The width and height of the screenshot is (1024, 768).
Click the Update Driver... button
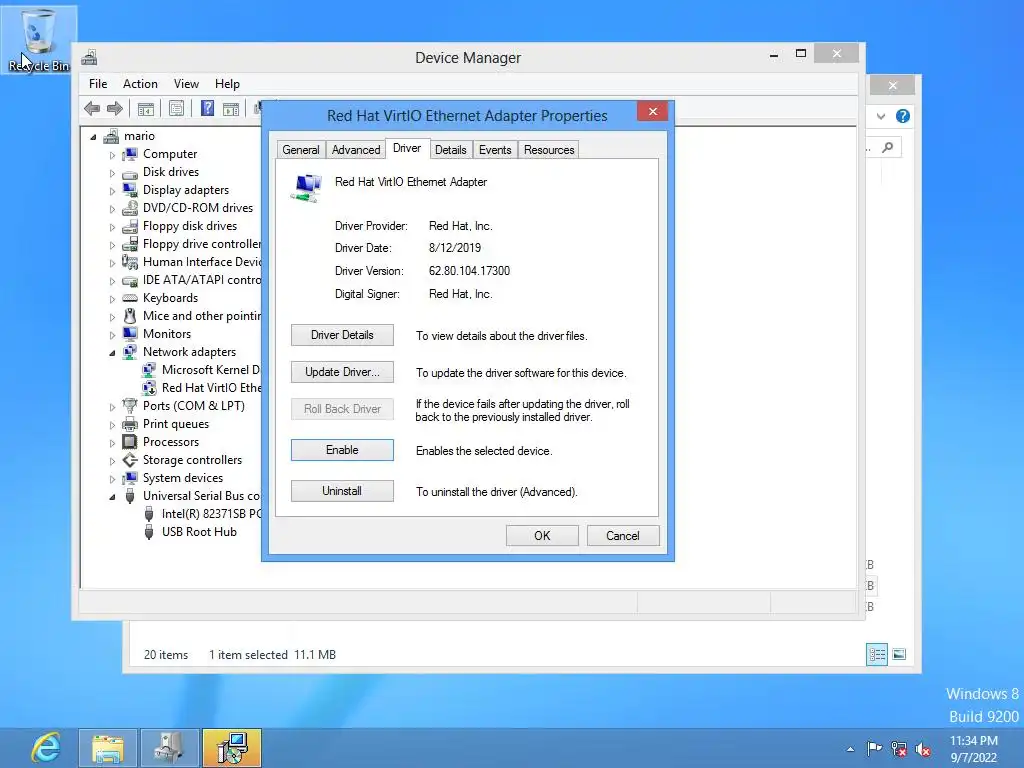coord(342,372)
